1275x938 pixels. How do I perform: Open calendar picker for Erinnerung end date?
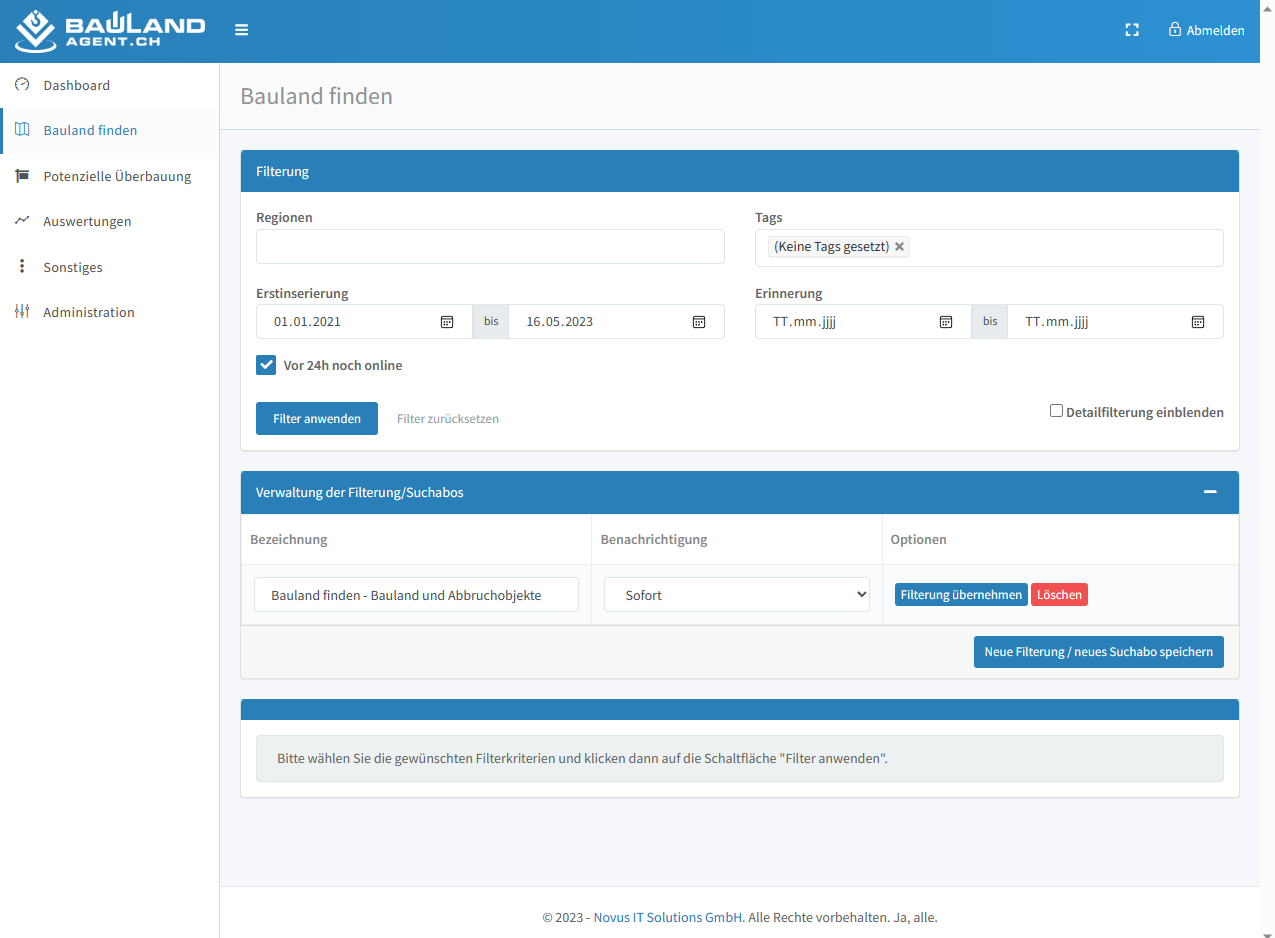[x=1197, y=322]
